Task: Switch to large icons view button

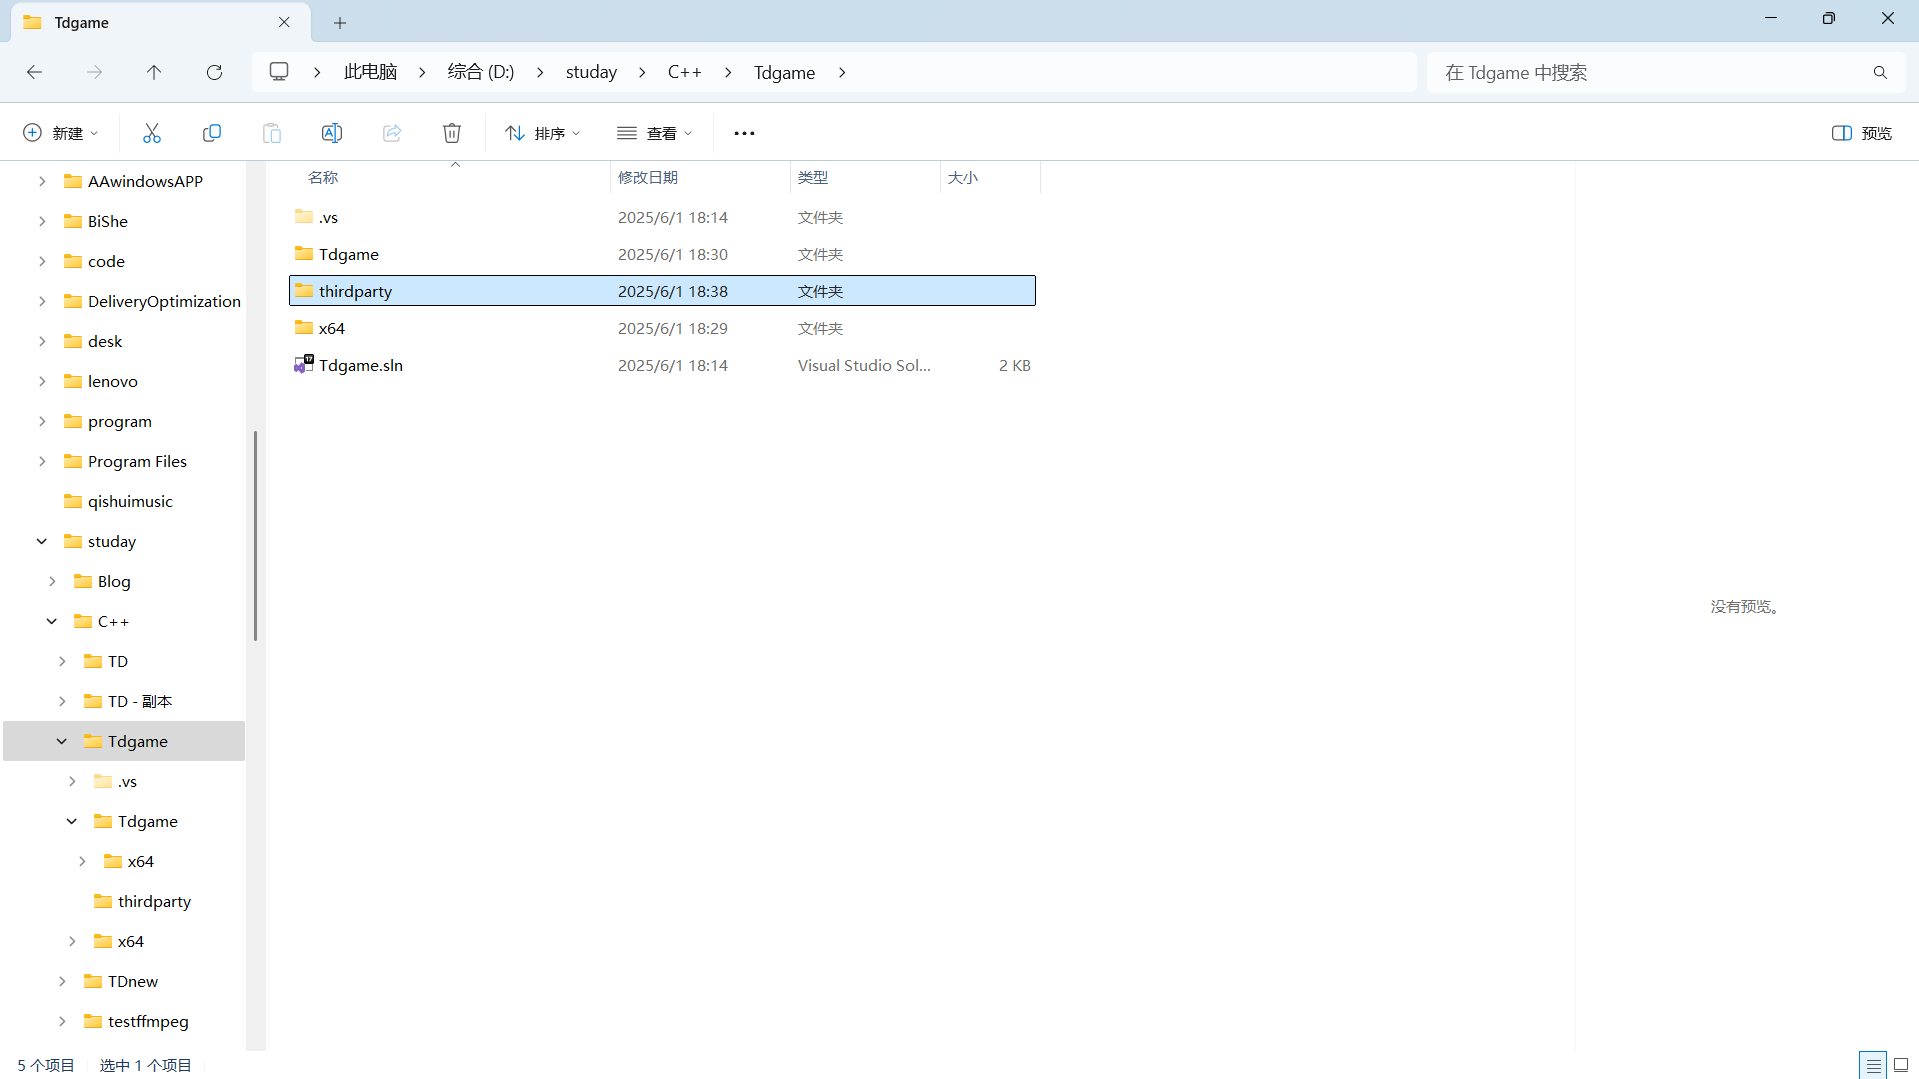Action: pos(1901,1065)
